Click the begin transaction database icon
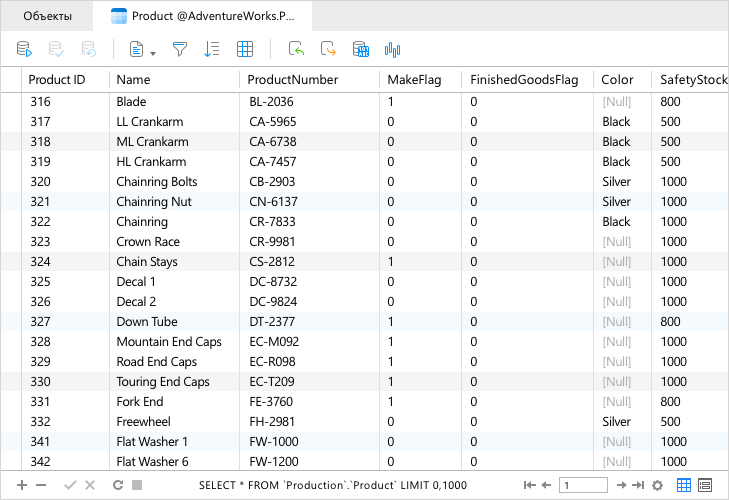Image resolution: width=729 pixels, height=500 pixels. pyautogui.click(x=24, y=49)
